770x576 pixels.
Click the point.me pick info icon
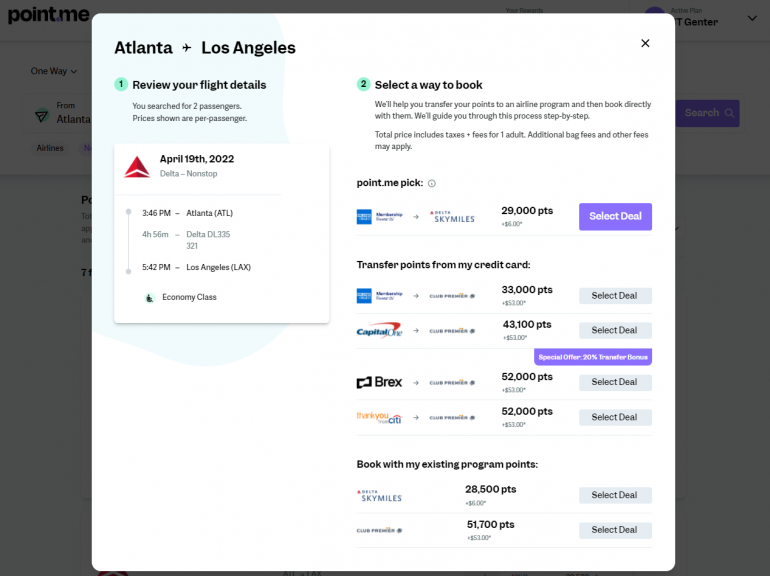click(x=432, y=183)
